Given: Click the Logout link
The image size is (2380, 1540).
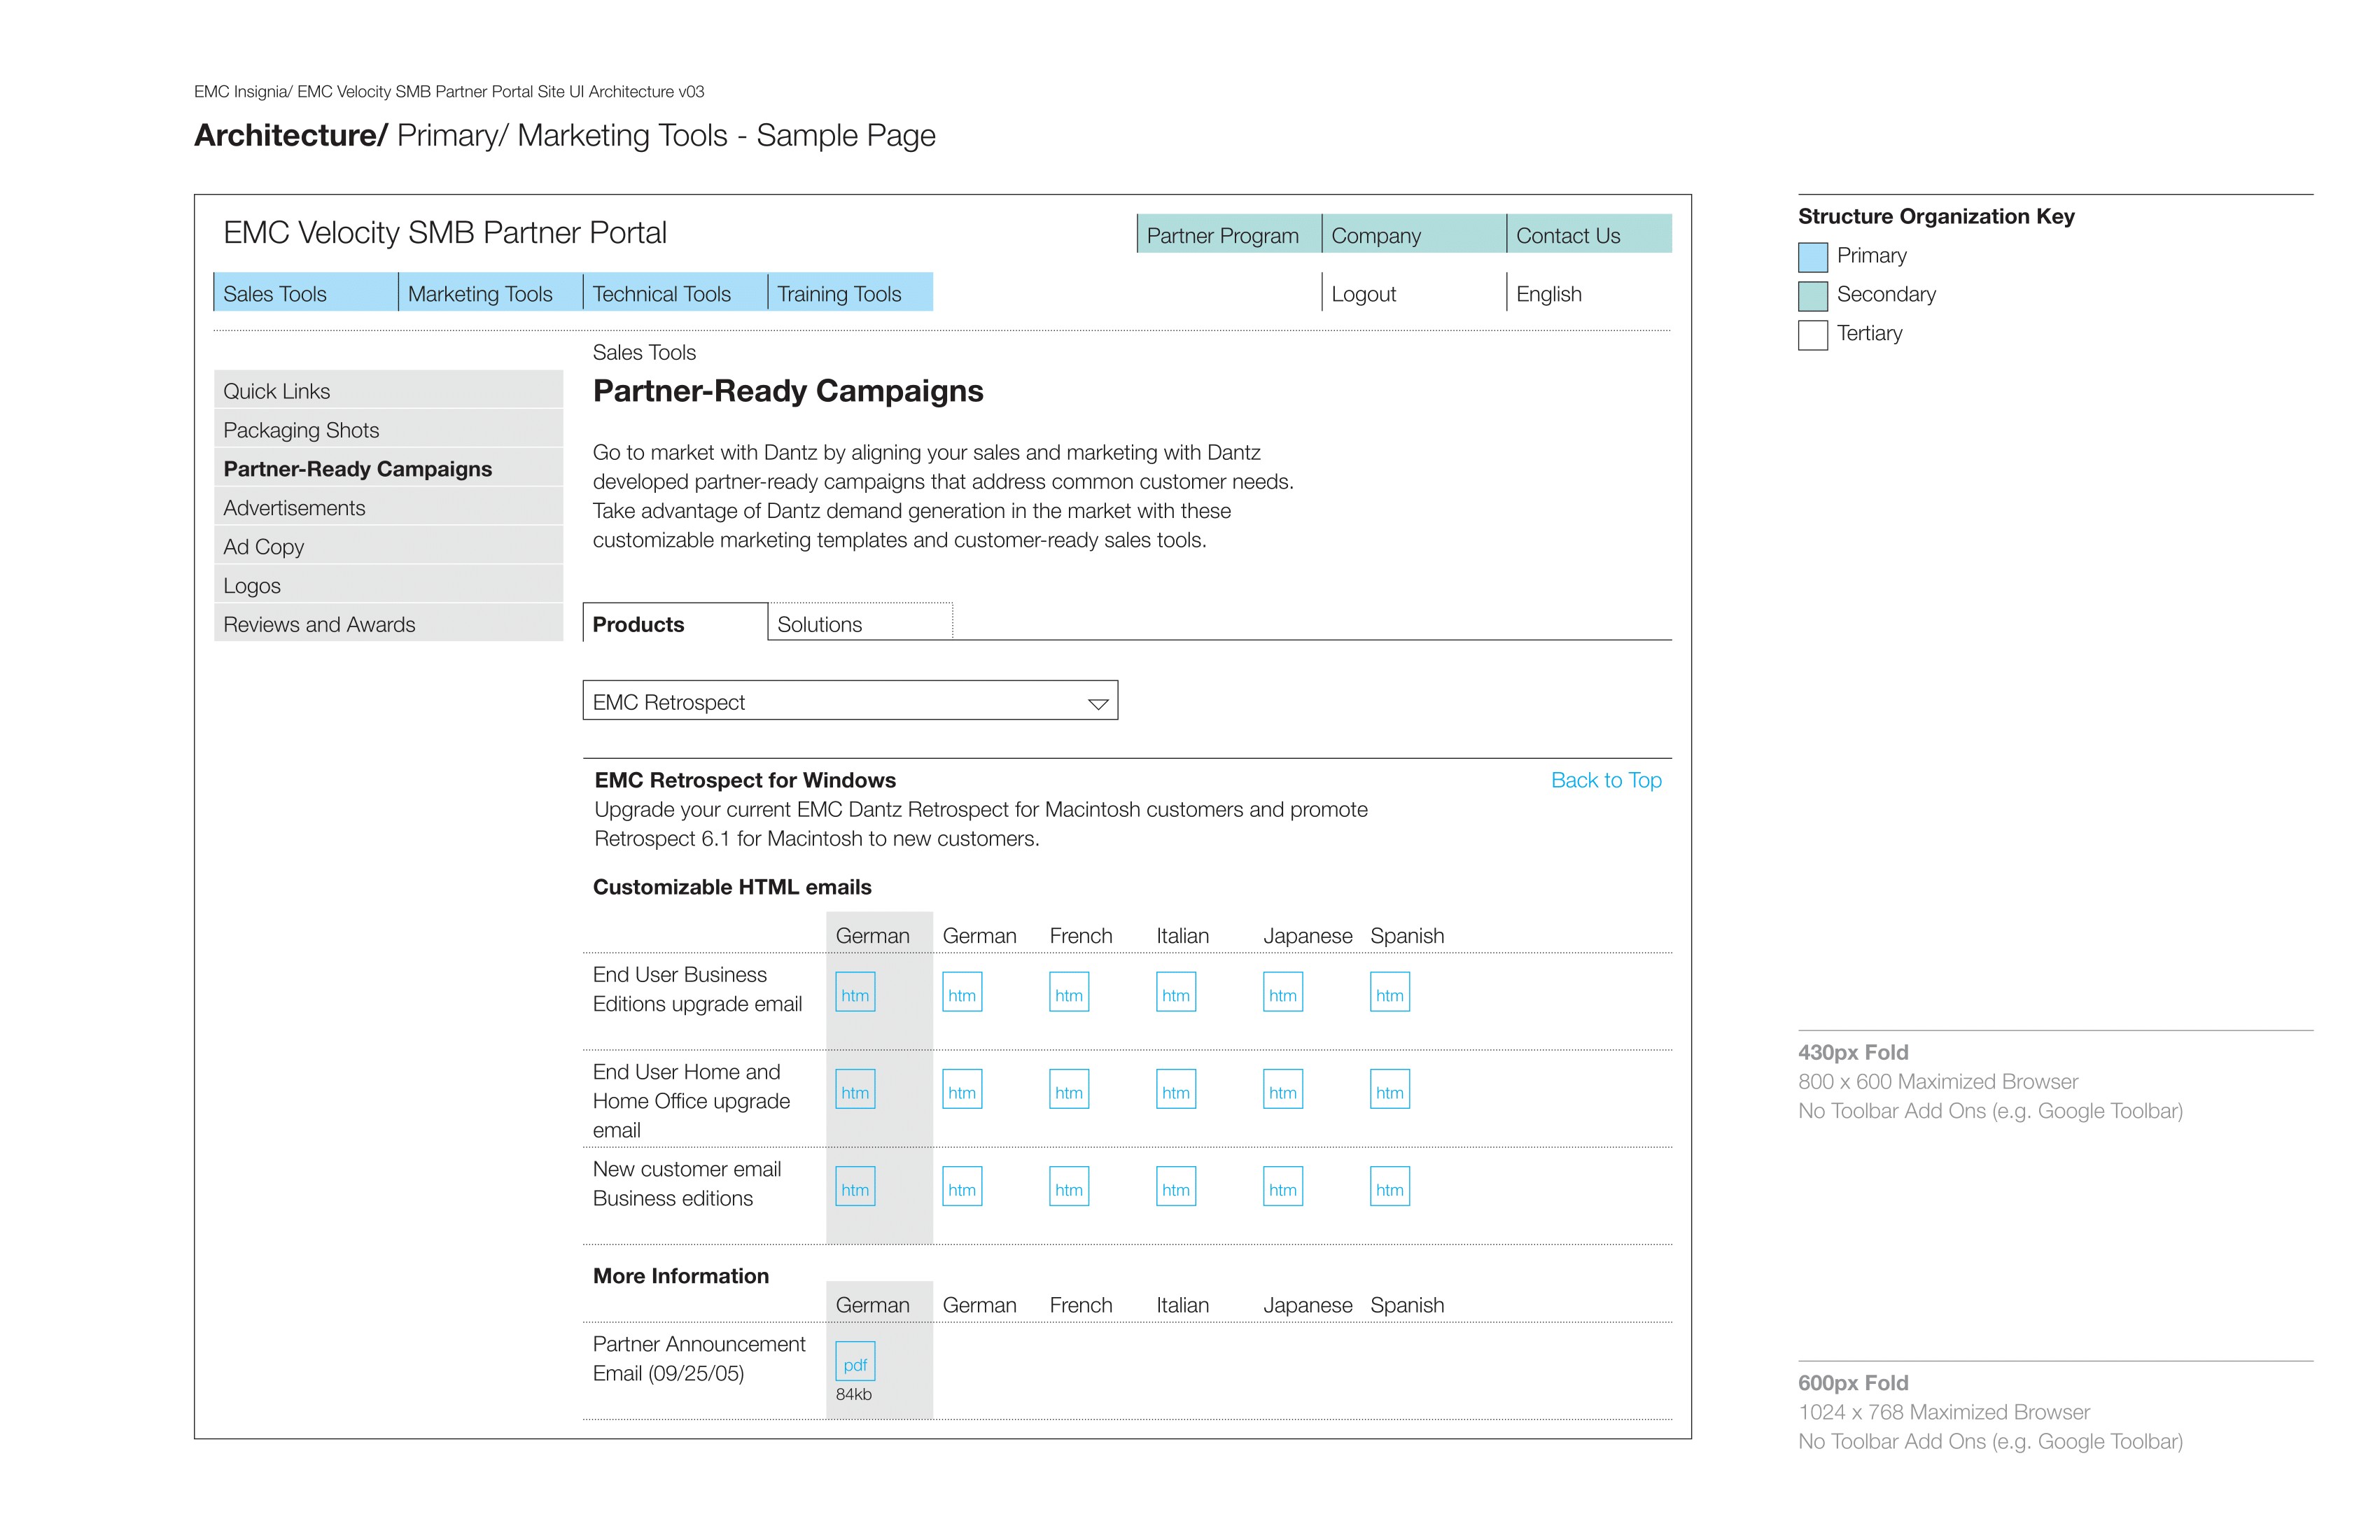Looking at the screenshot, I should click(1363, 294).
